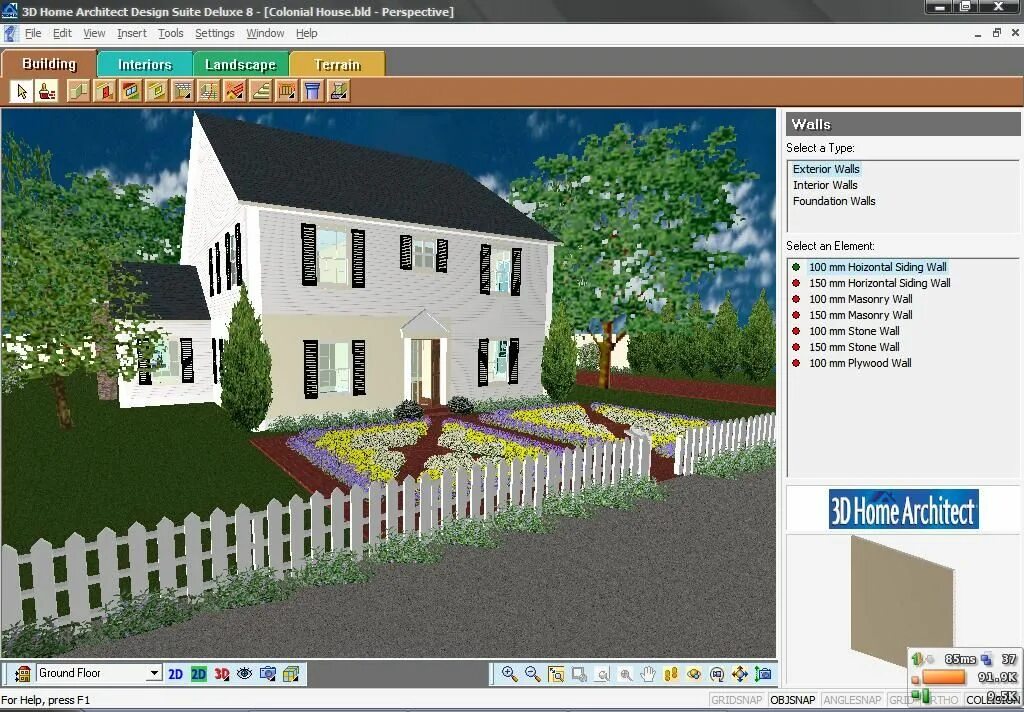Image resolution: width=1024 pixels, height=712 pixels.
Task: Toggle GRIDSNAP in the status bar
Action: point(736,700)
